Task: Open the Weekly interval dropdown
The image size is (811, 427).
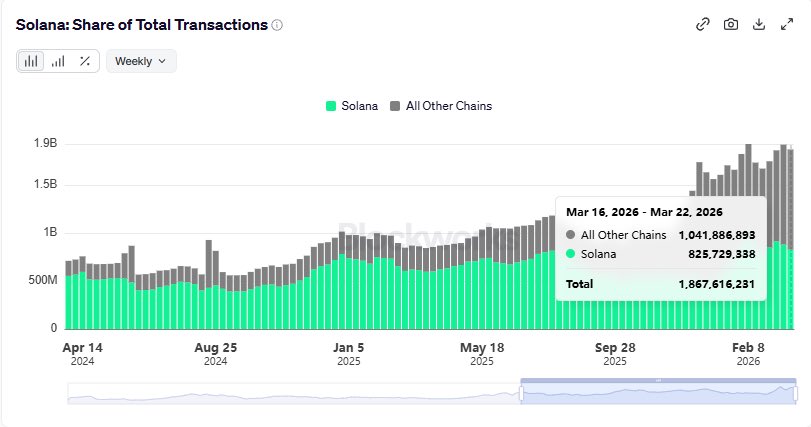Action: [x=141, y=61]
